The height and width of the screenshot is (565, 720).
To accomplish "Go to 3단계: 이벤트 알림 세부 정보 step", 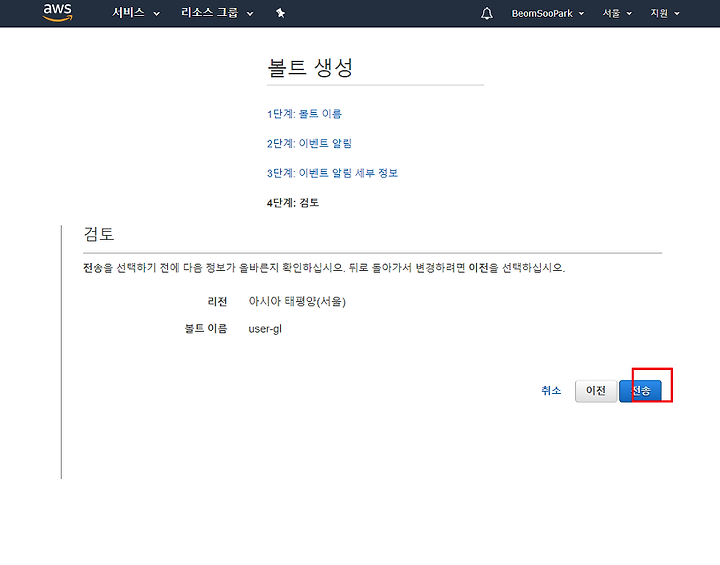I will click(332, 173).
